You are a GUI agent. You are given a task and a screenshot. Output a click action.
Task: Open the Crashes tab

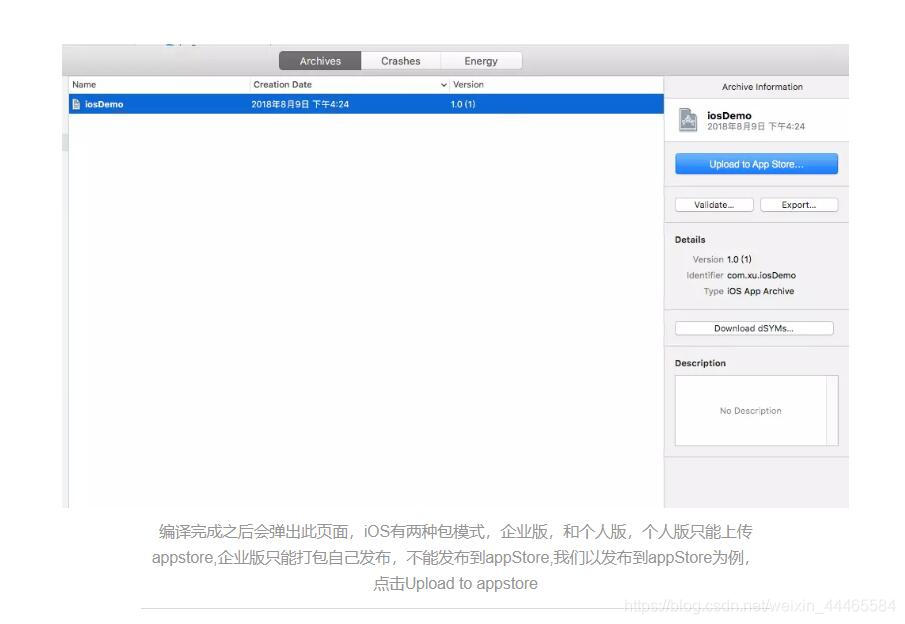coord(401,61)
